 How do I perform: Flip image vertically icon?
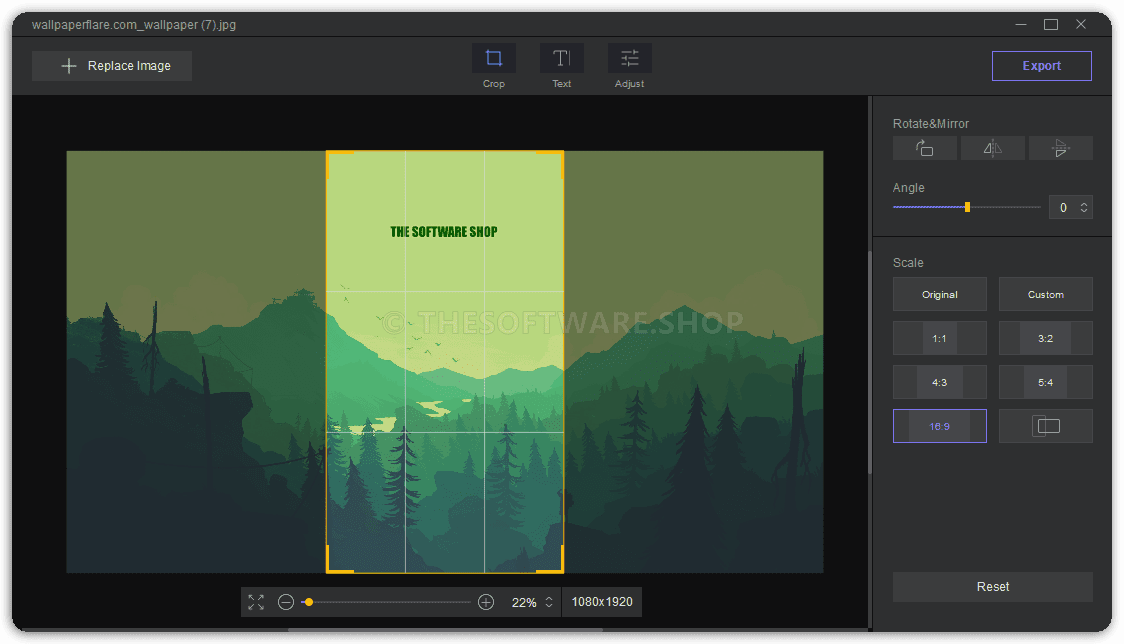[1061, 148]
